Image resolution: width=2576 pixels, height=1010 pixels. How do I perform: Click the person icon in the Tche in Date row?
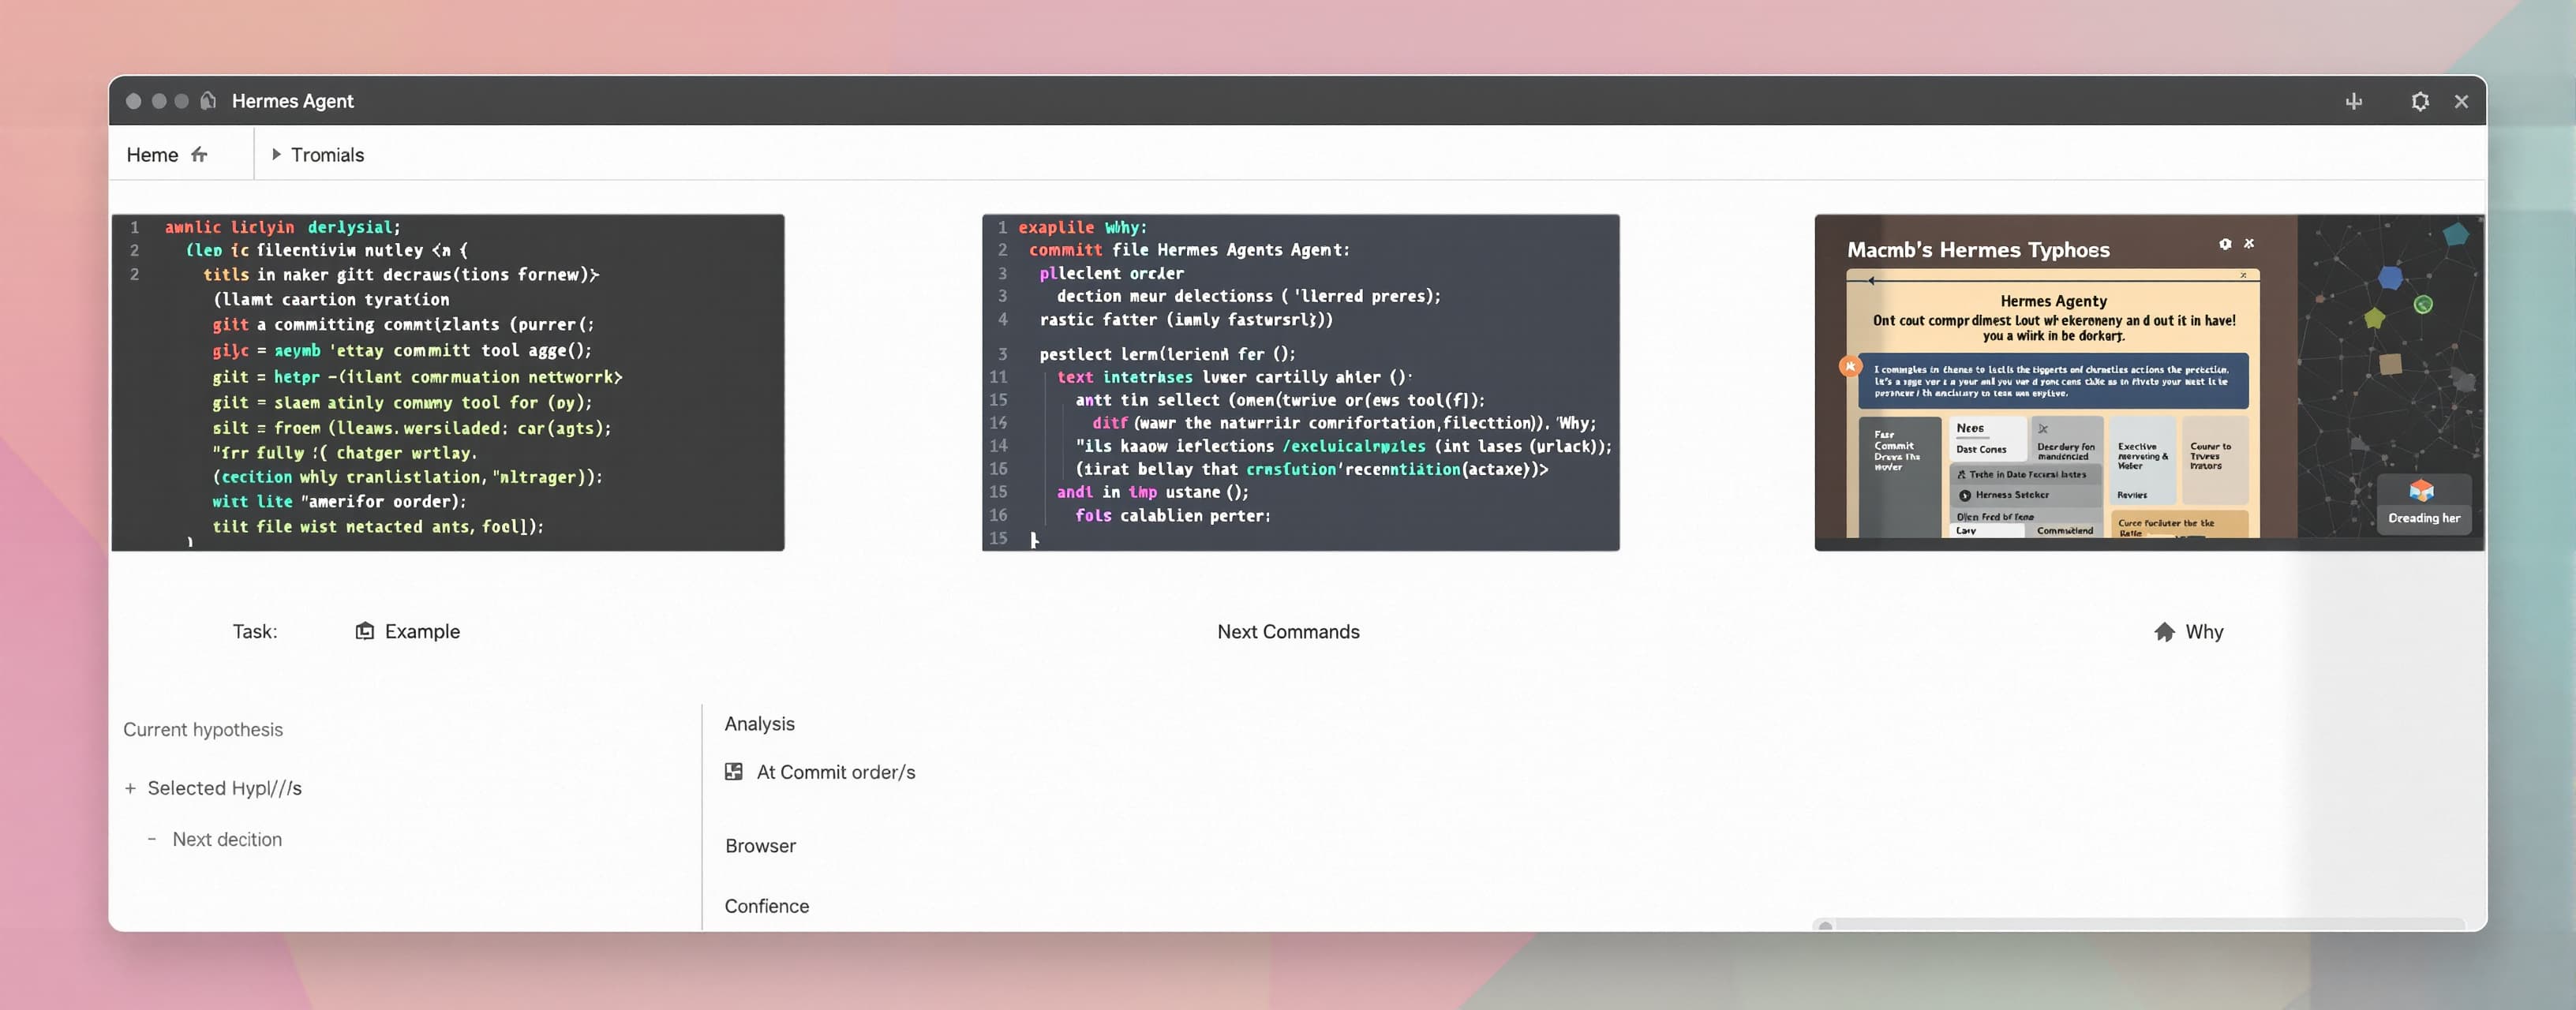(1962, 475)
